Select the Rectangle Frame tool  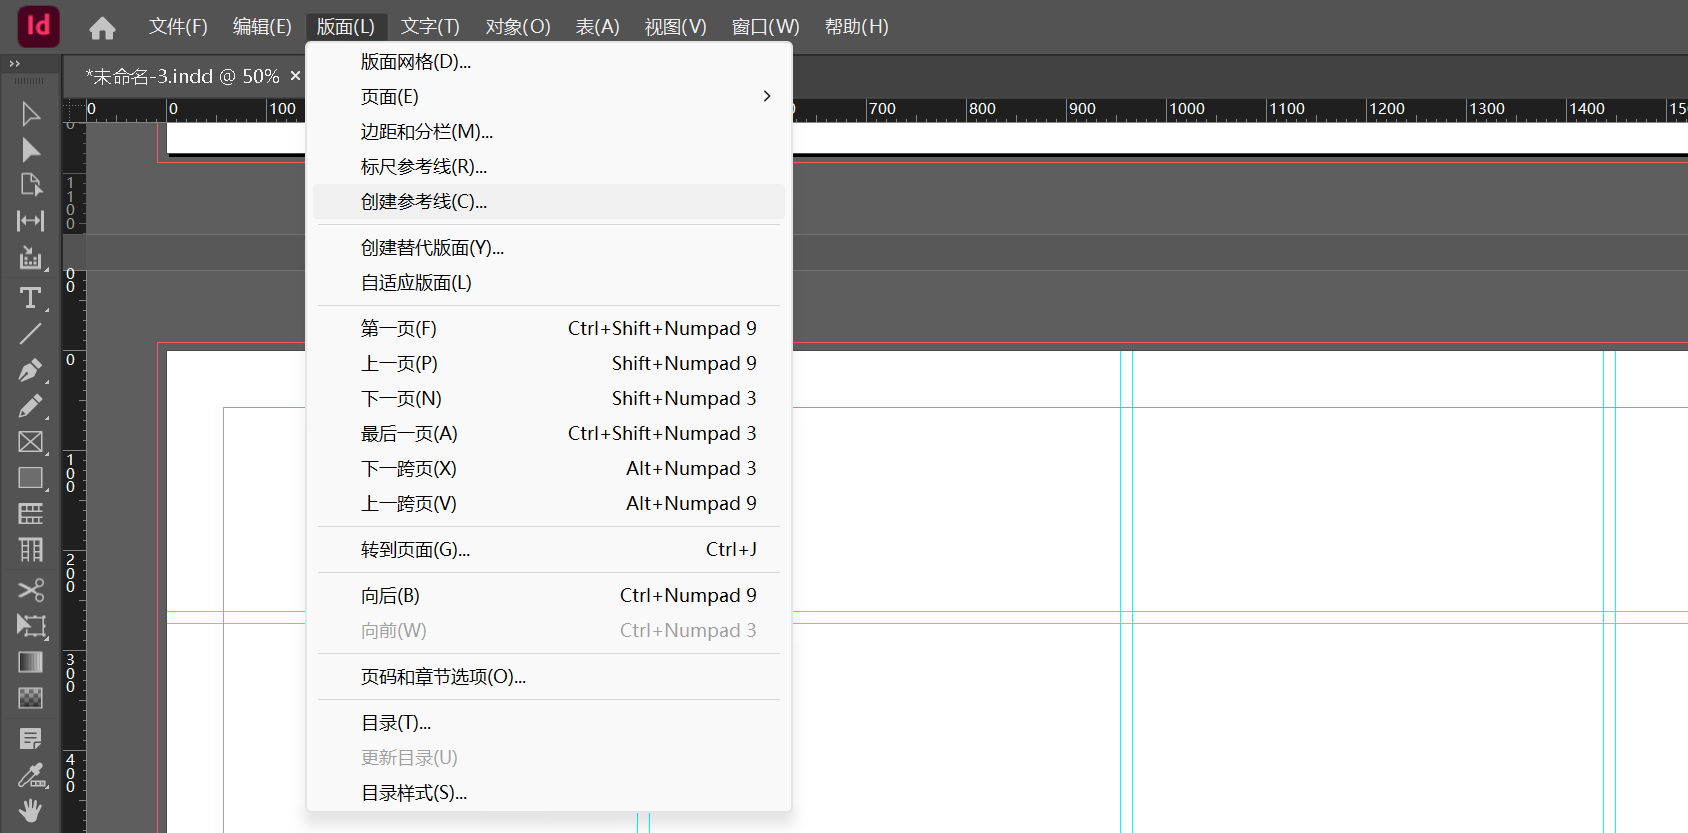pyautogui.click(x=30, y=442)
